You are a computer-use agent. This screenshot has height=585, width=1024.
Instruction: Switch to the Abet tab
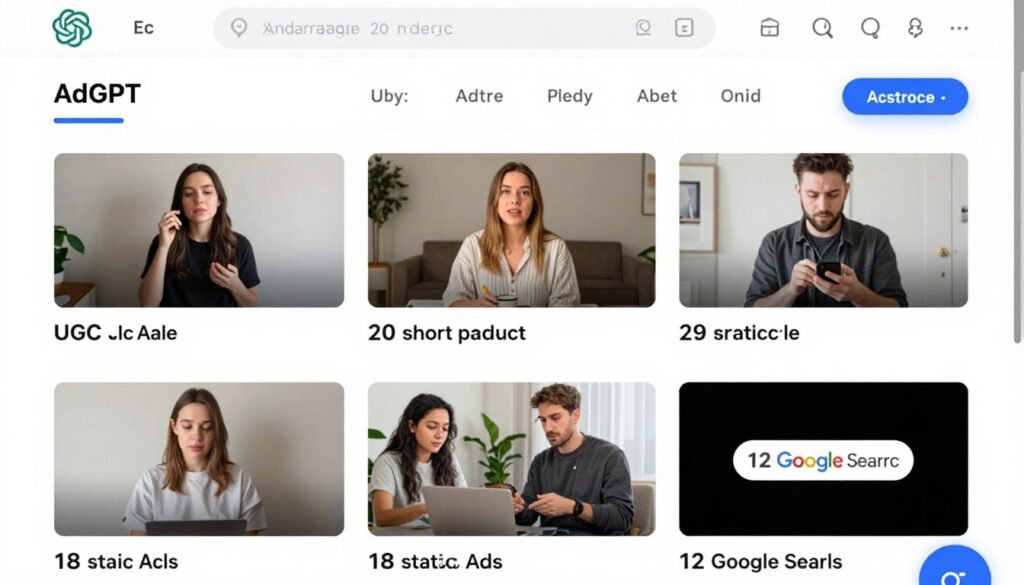pyautogui.click(x=656, y=96)
